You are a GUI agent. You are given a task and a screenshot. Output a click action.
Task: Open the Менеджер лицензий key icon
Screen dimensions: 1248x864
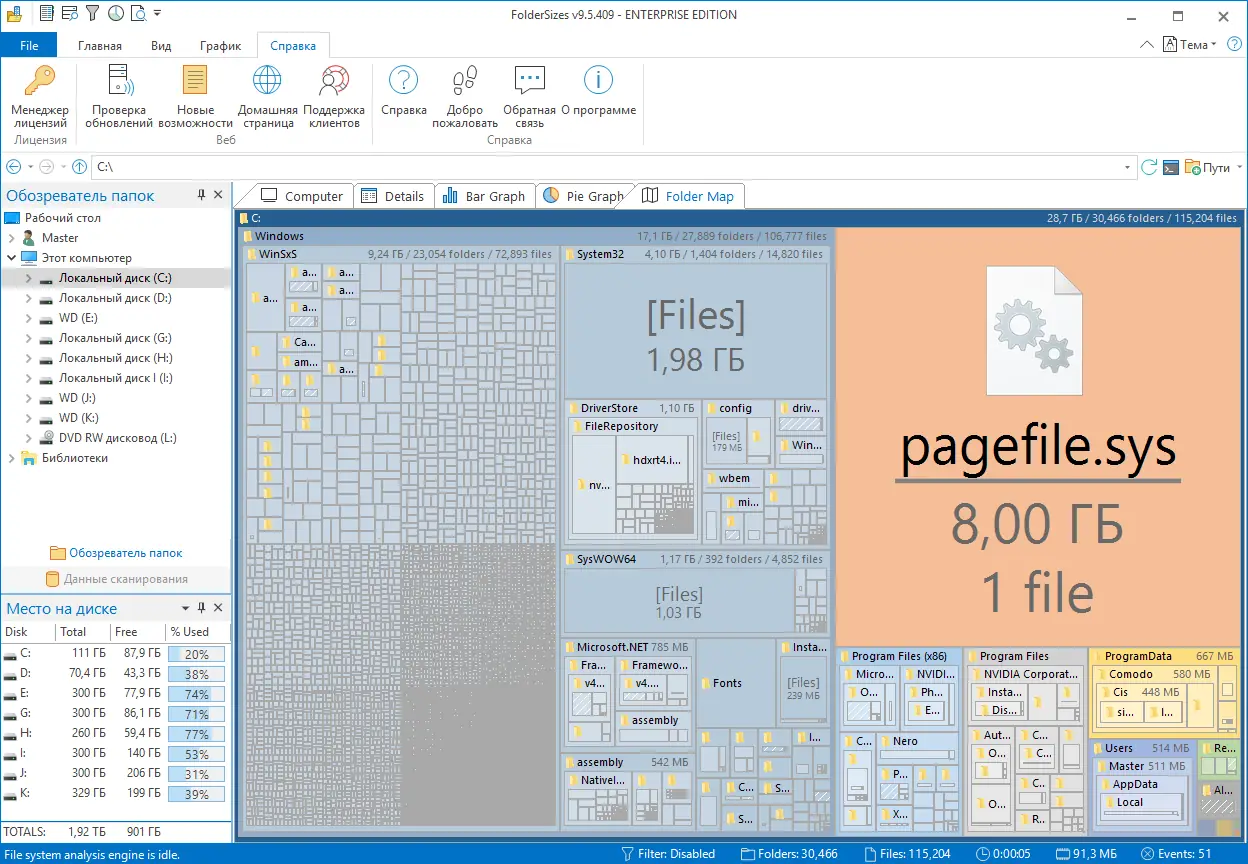[40, 80]
